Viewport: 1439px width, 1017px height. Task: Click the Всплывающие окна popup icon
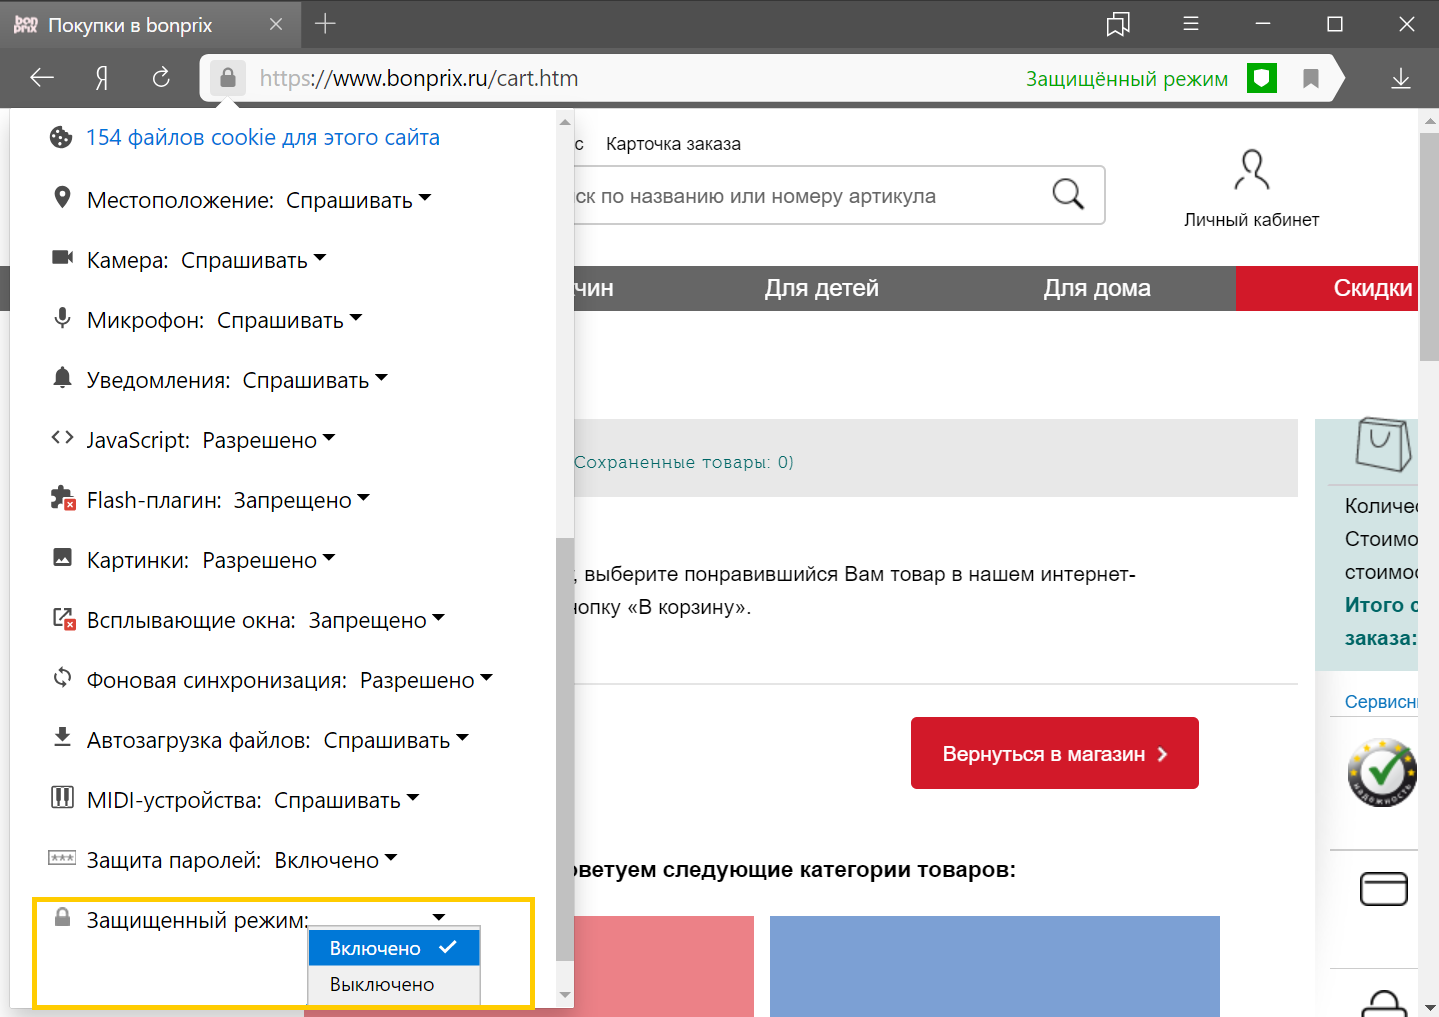pyautogui.click(x=63, y=619)
